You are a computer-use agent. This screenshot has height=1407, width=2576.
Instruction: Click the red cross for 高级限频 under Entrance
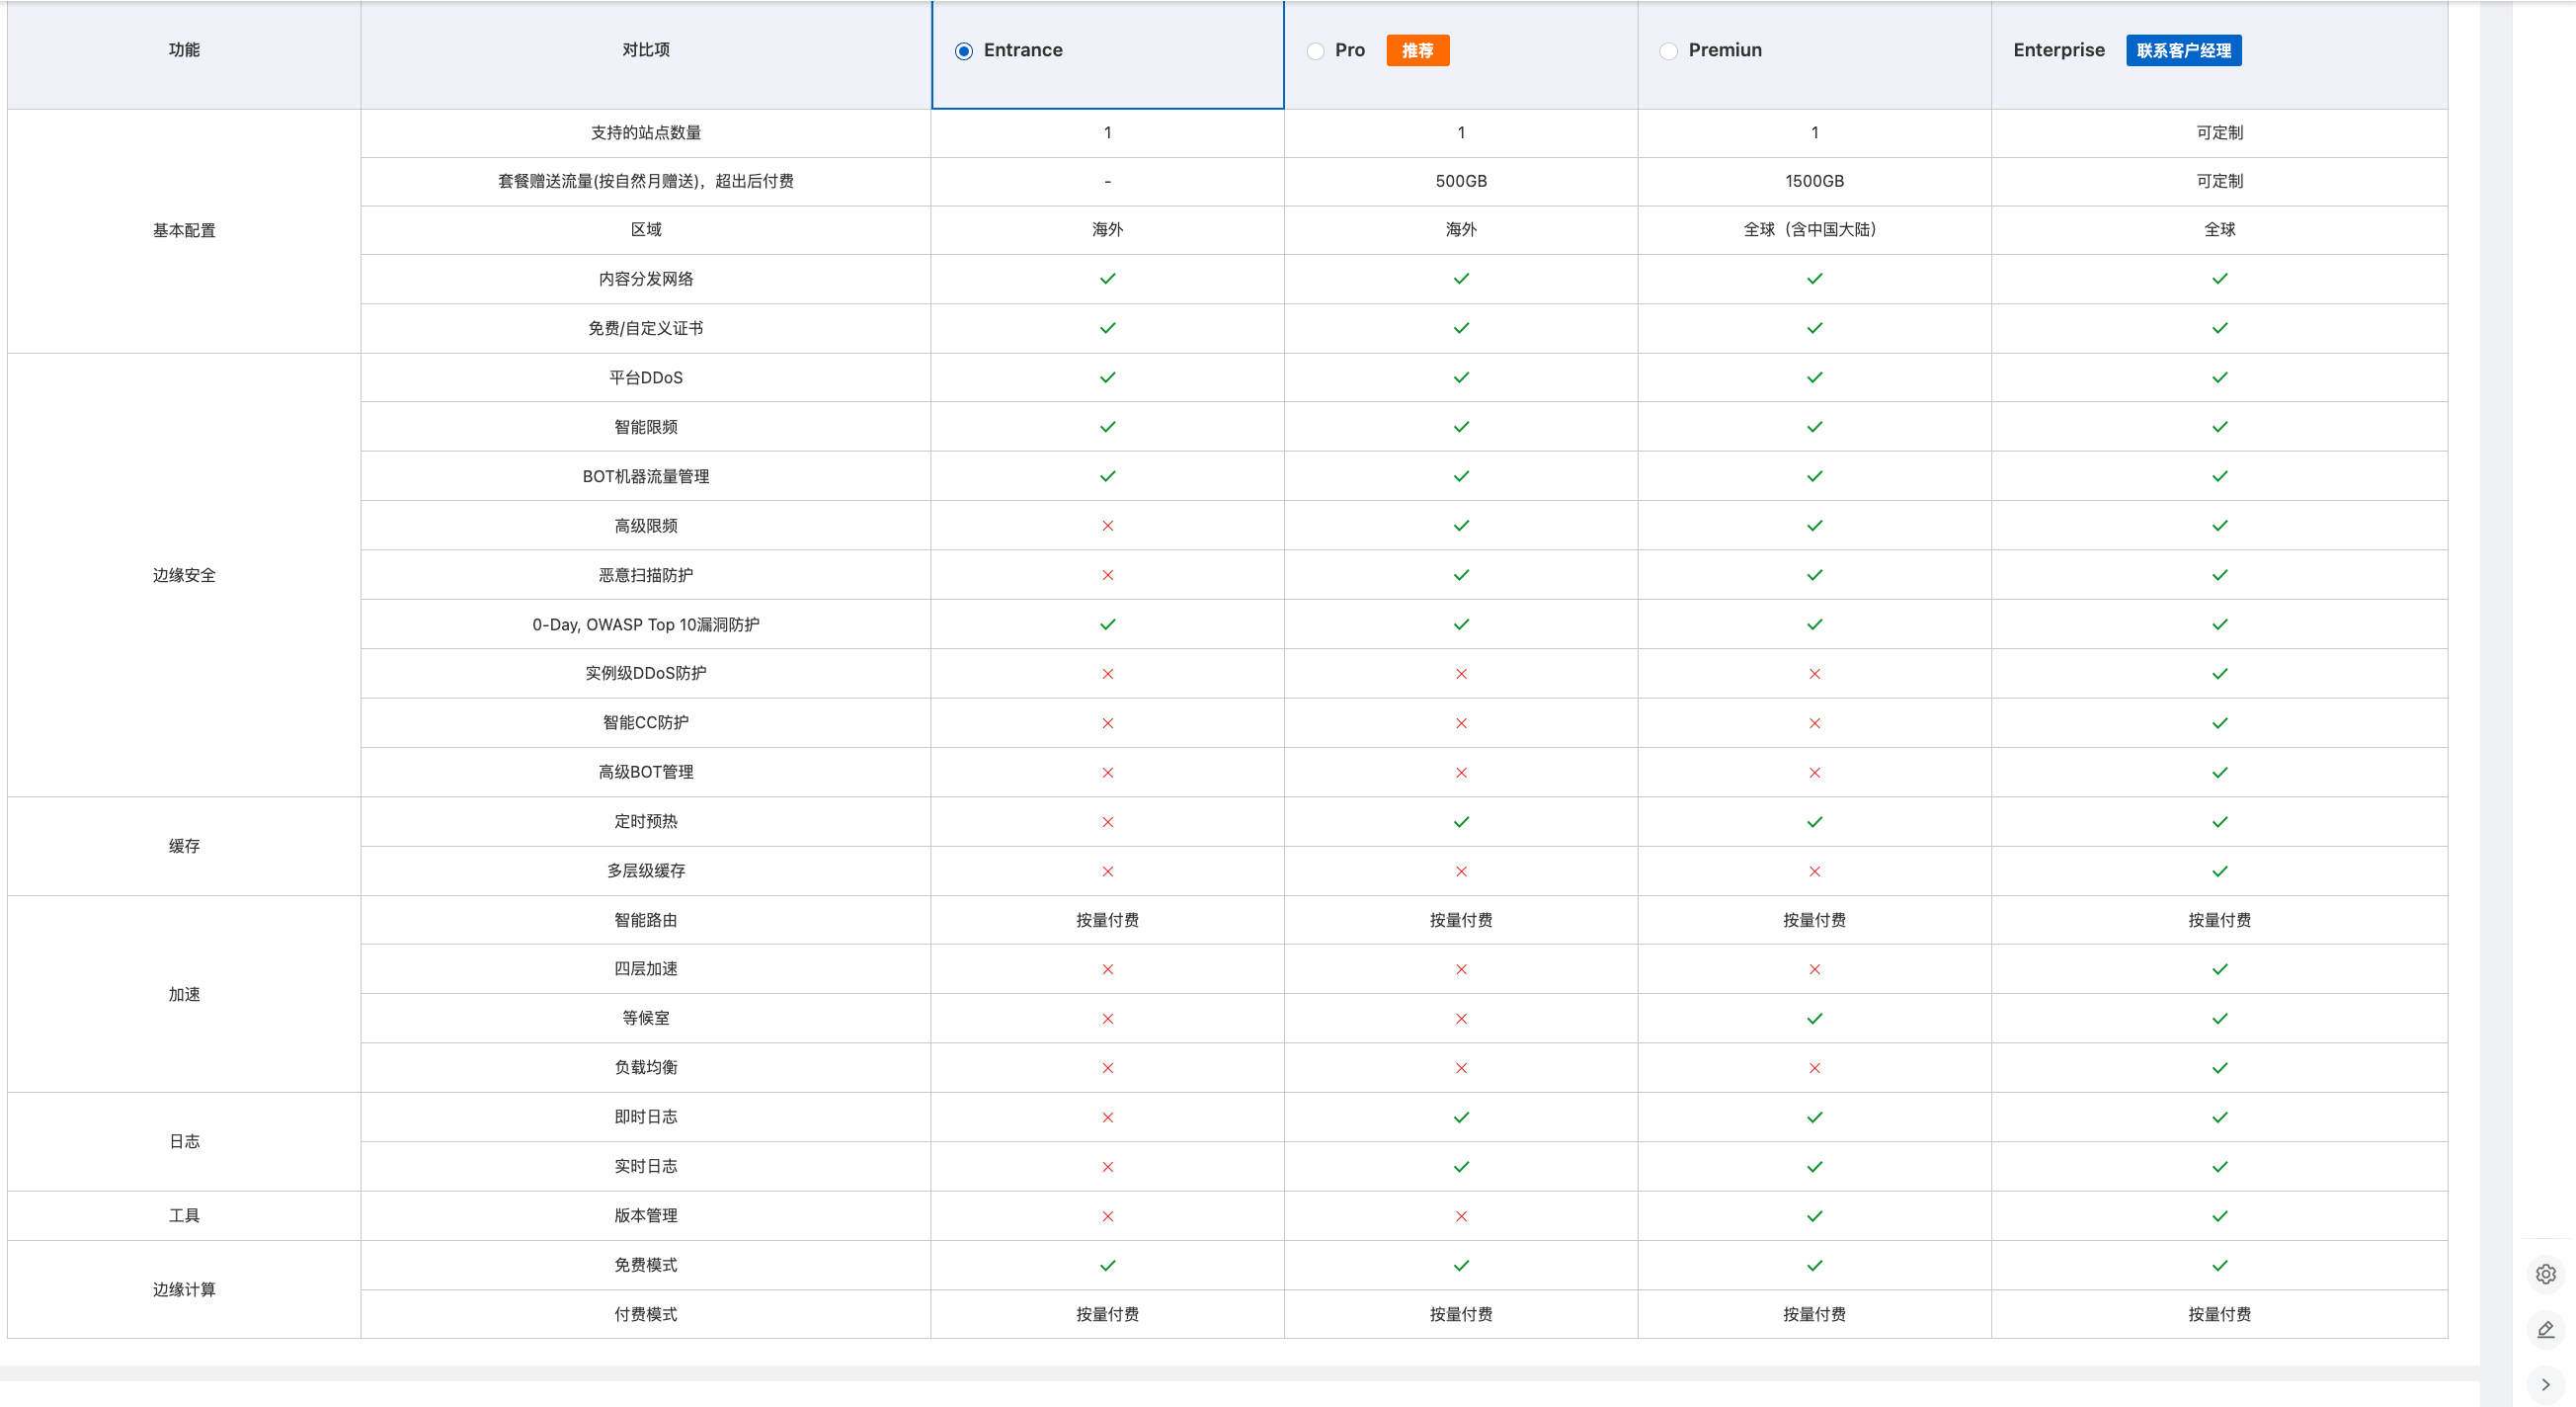[x=1107, y=526]
